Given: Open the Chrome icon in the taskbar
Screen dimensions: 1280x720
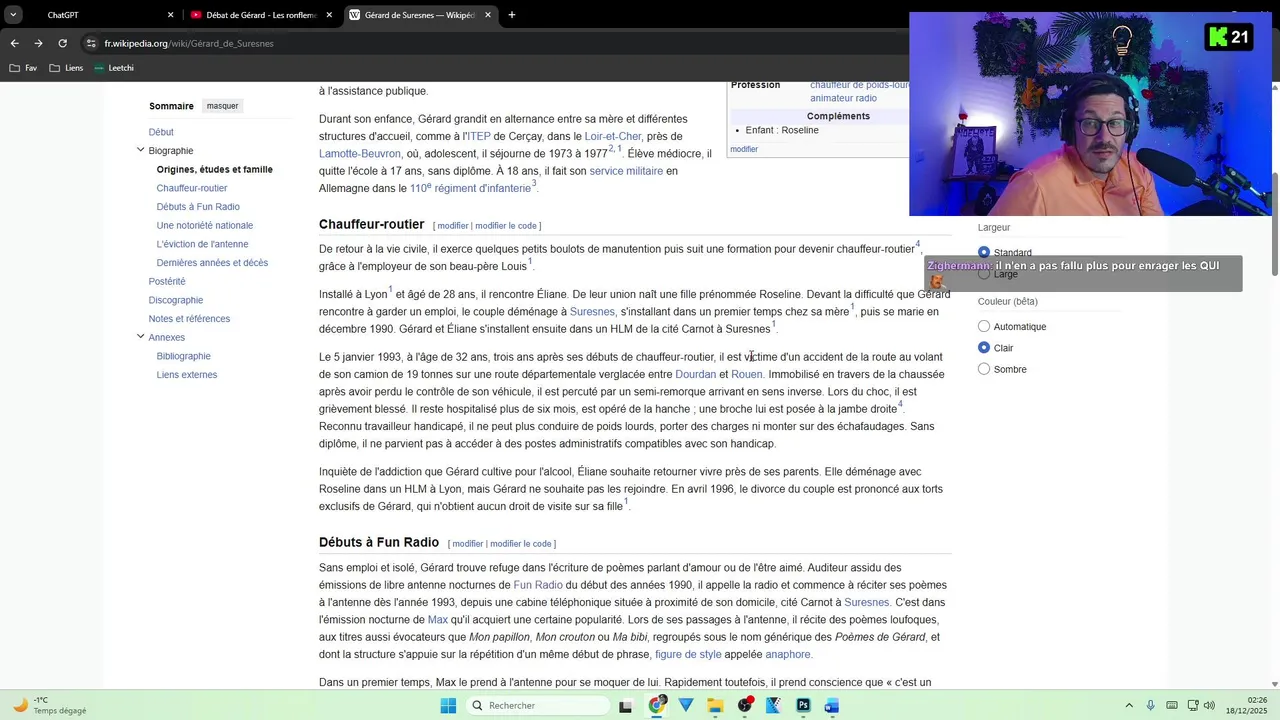Looking at the screenshot, I should (657, 706).
